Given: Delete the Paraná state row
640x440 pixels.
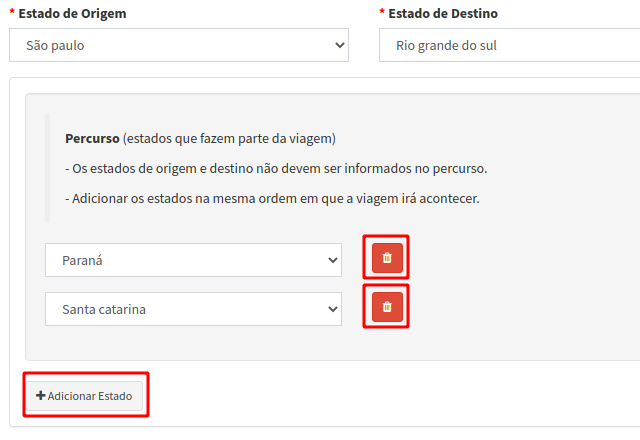Looking at the screenshot, I should point(387,258).
